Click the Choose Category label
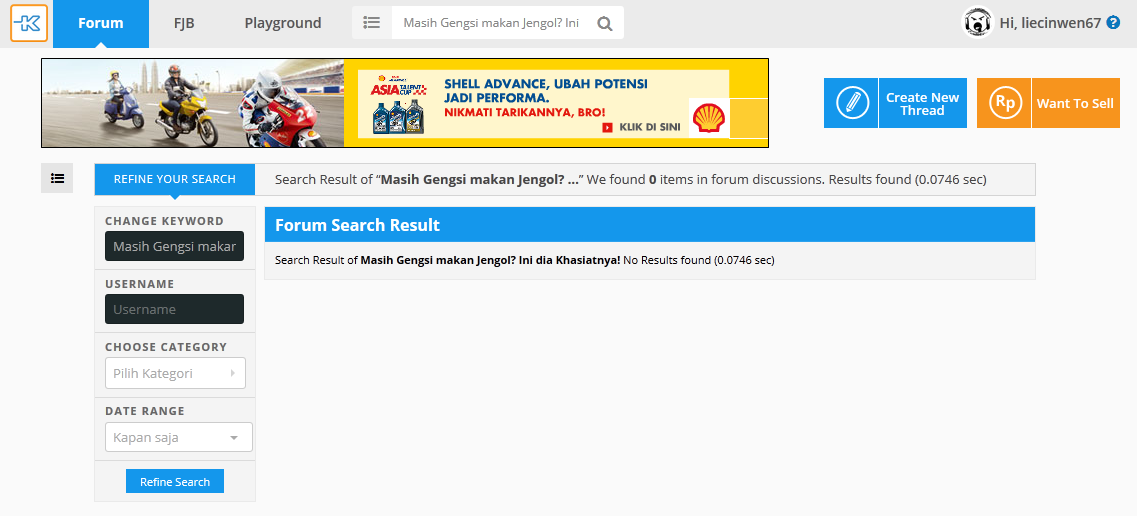The height and width of the screenshot is (516, 1137). (x=166, y=347)
